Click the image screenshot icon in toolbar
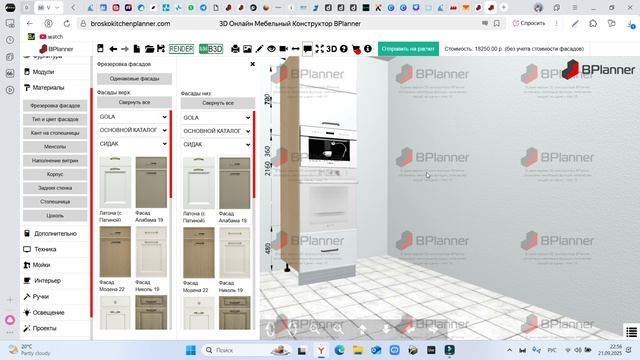This screenshot has width=640, height=360. pyautogui.click(x=247, y=49)
